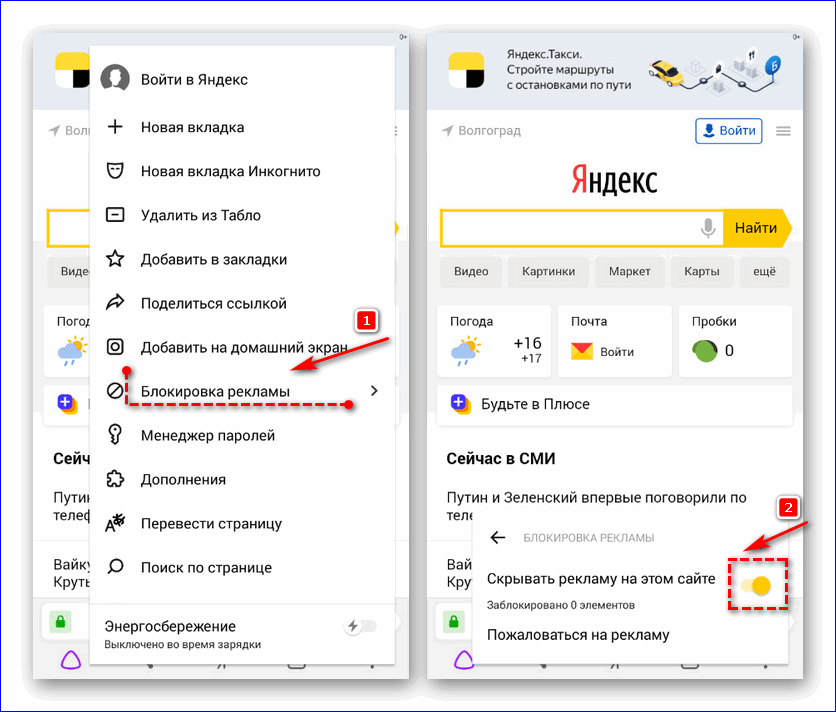The image size is (836, 712).
Task: Click the puzzle piece extensions icon
Action: click(x=115, y=479)
